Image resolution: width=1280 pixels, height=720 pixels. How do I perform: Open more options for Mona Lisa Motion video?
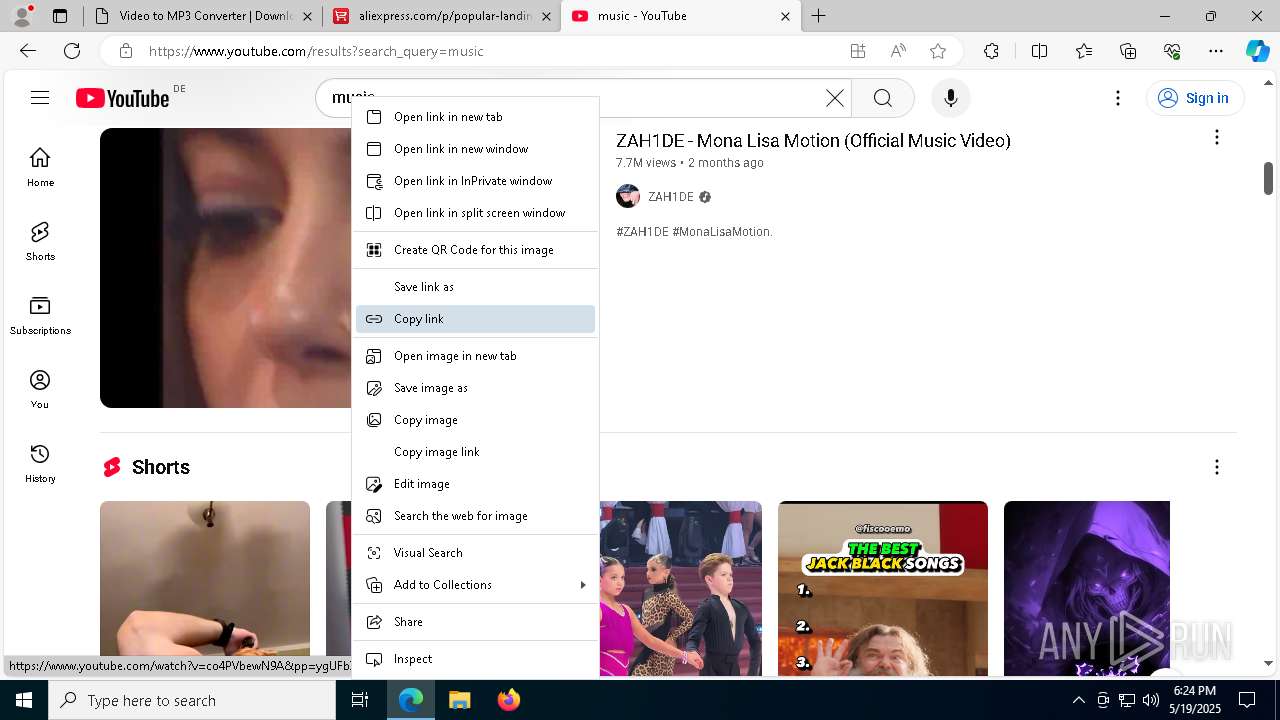click(x=1216, y=137)
